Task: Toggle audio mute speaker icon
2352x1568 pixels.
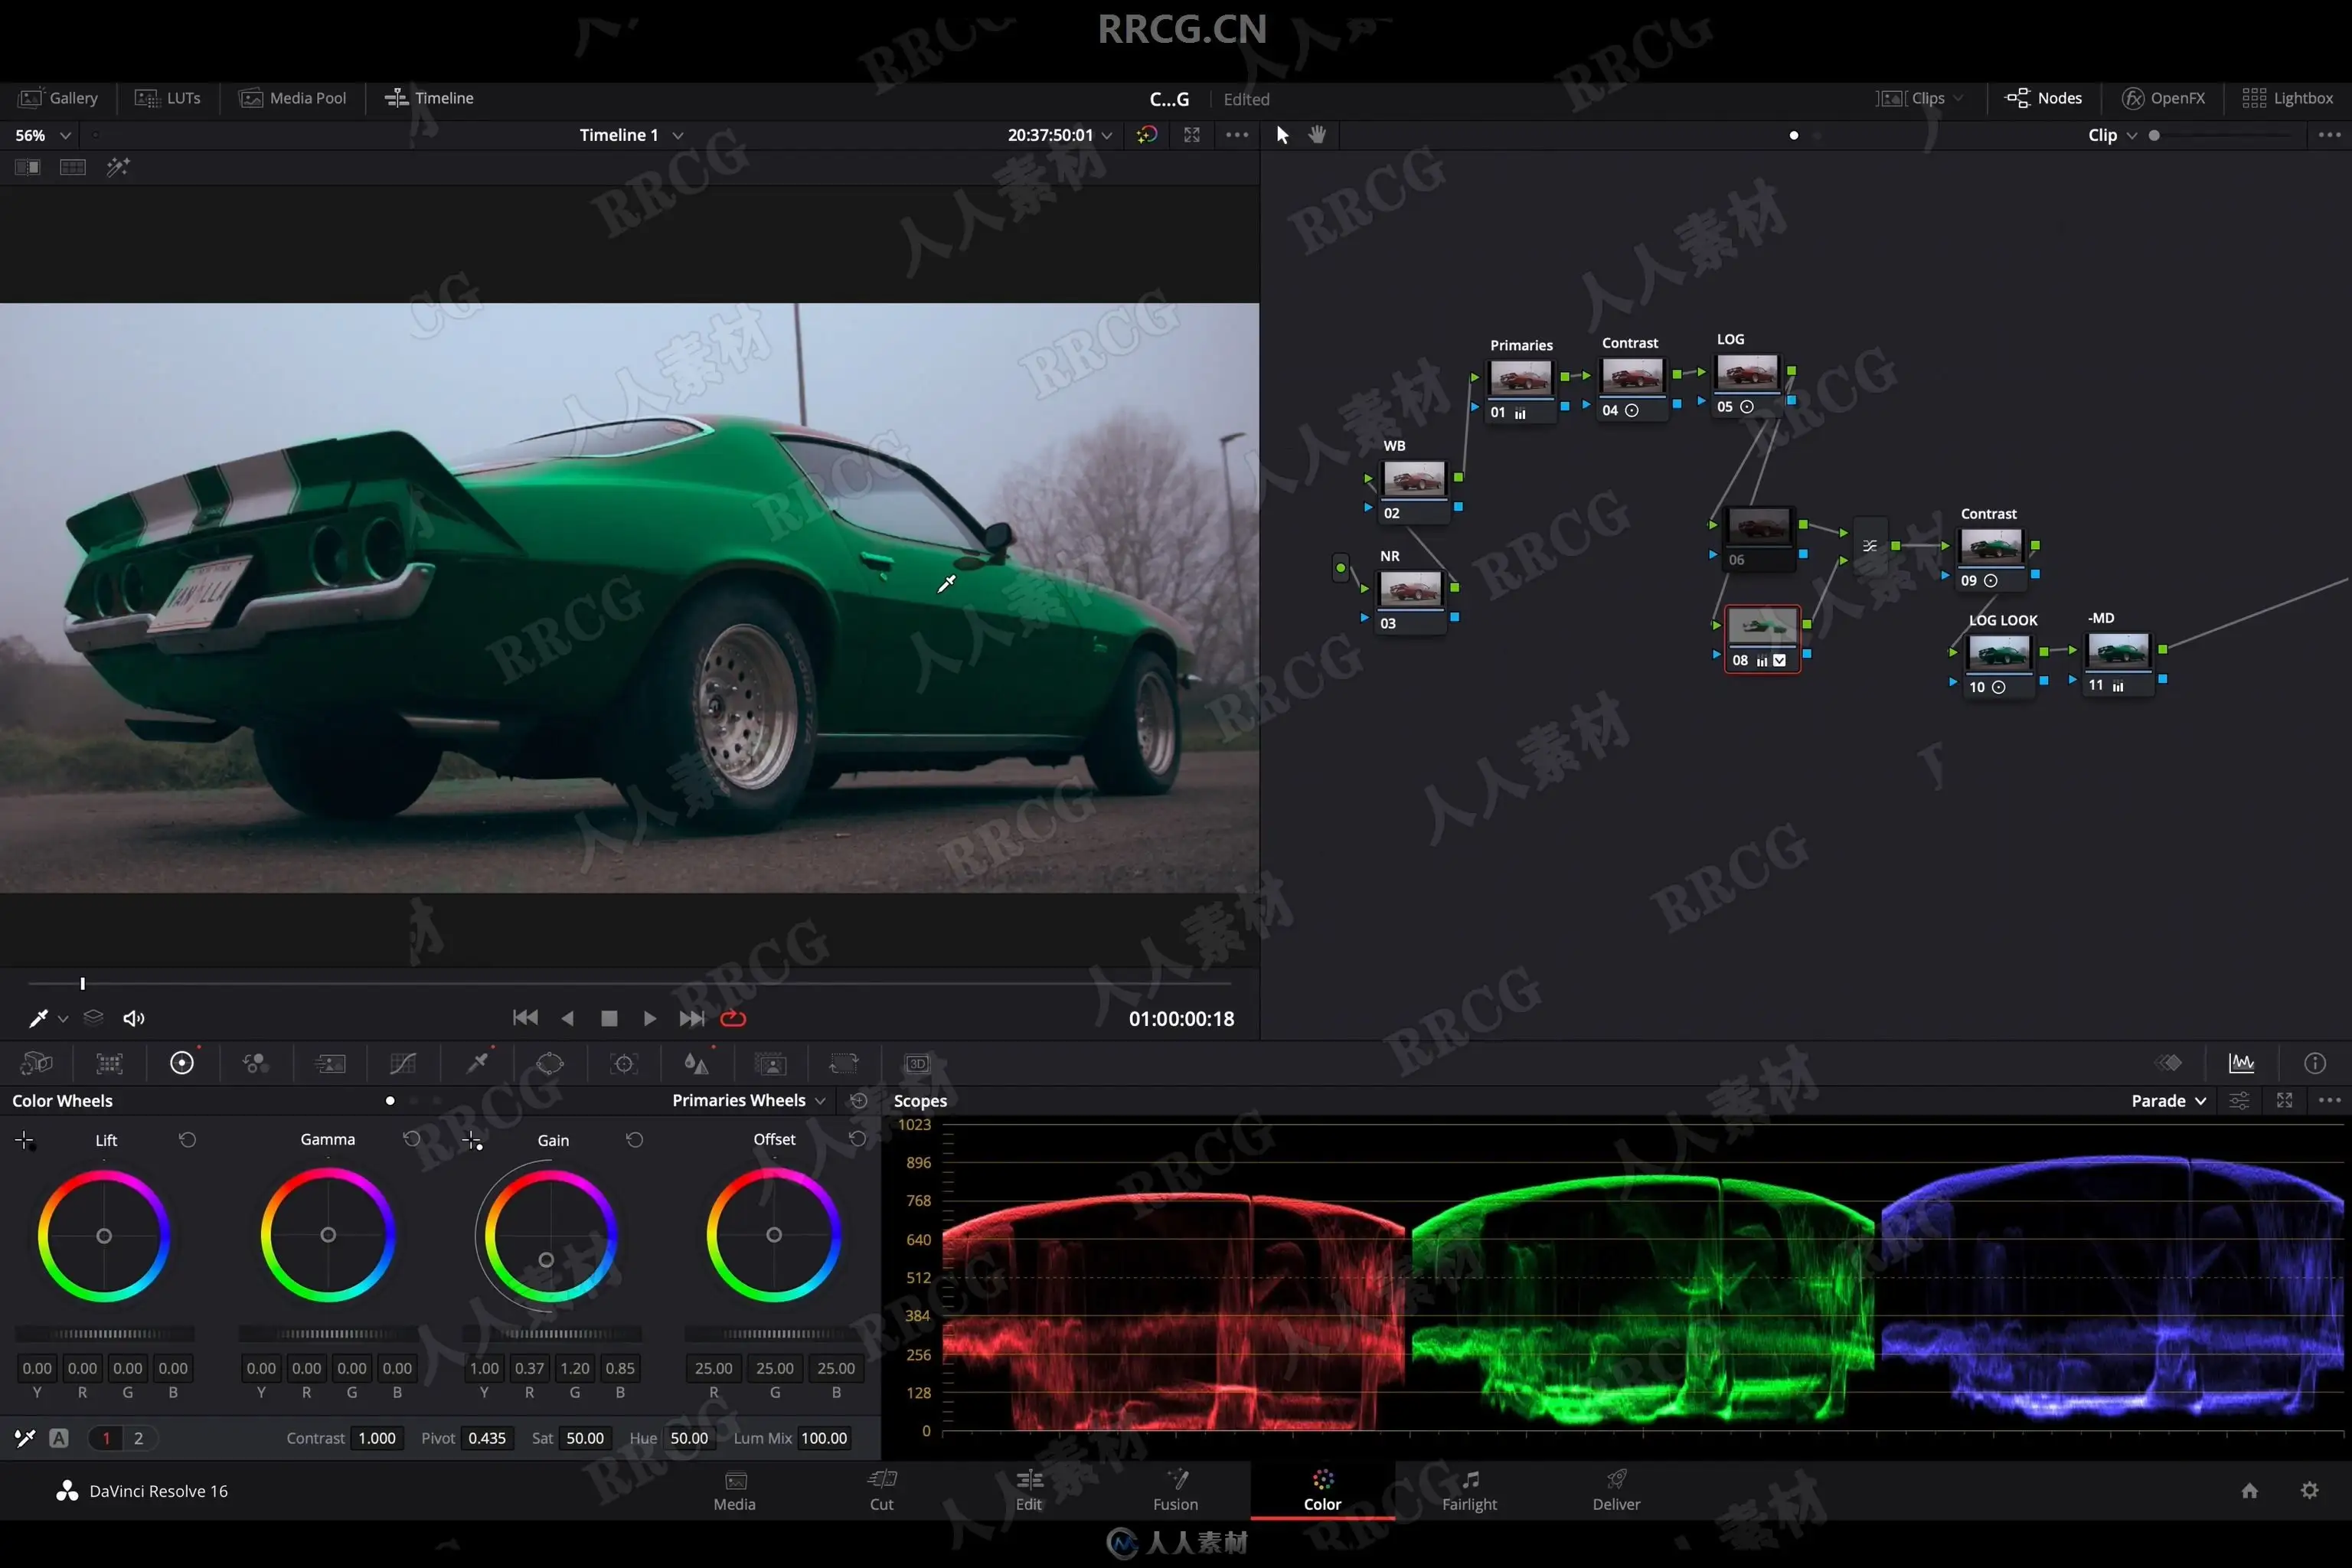Action: [x=133, y=1018]
